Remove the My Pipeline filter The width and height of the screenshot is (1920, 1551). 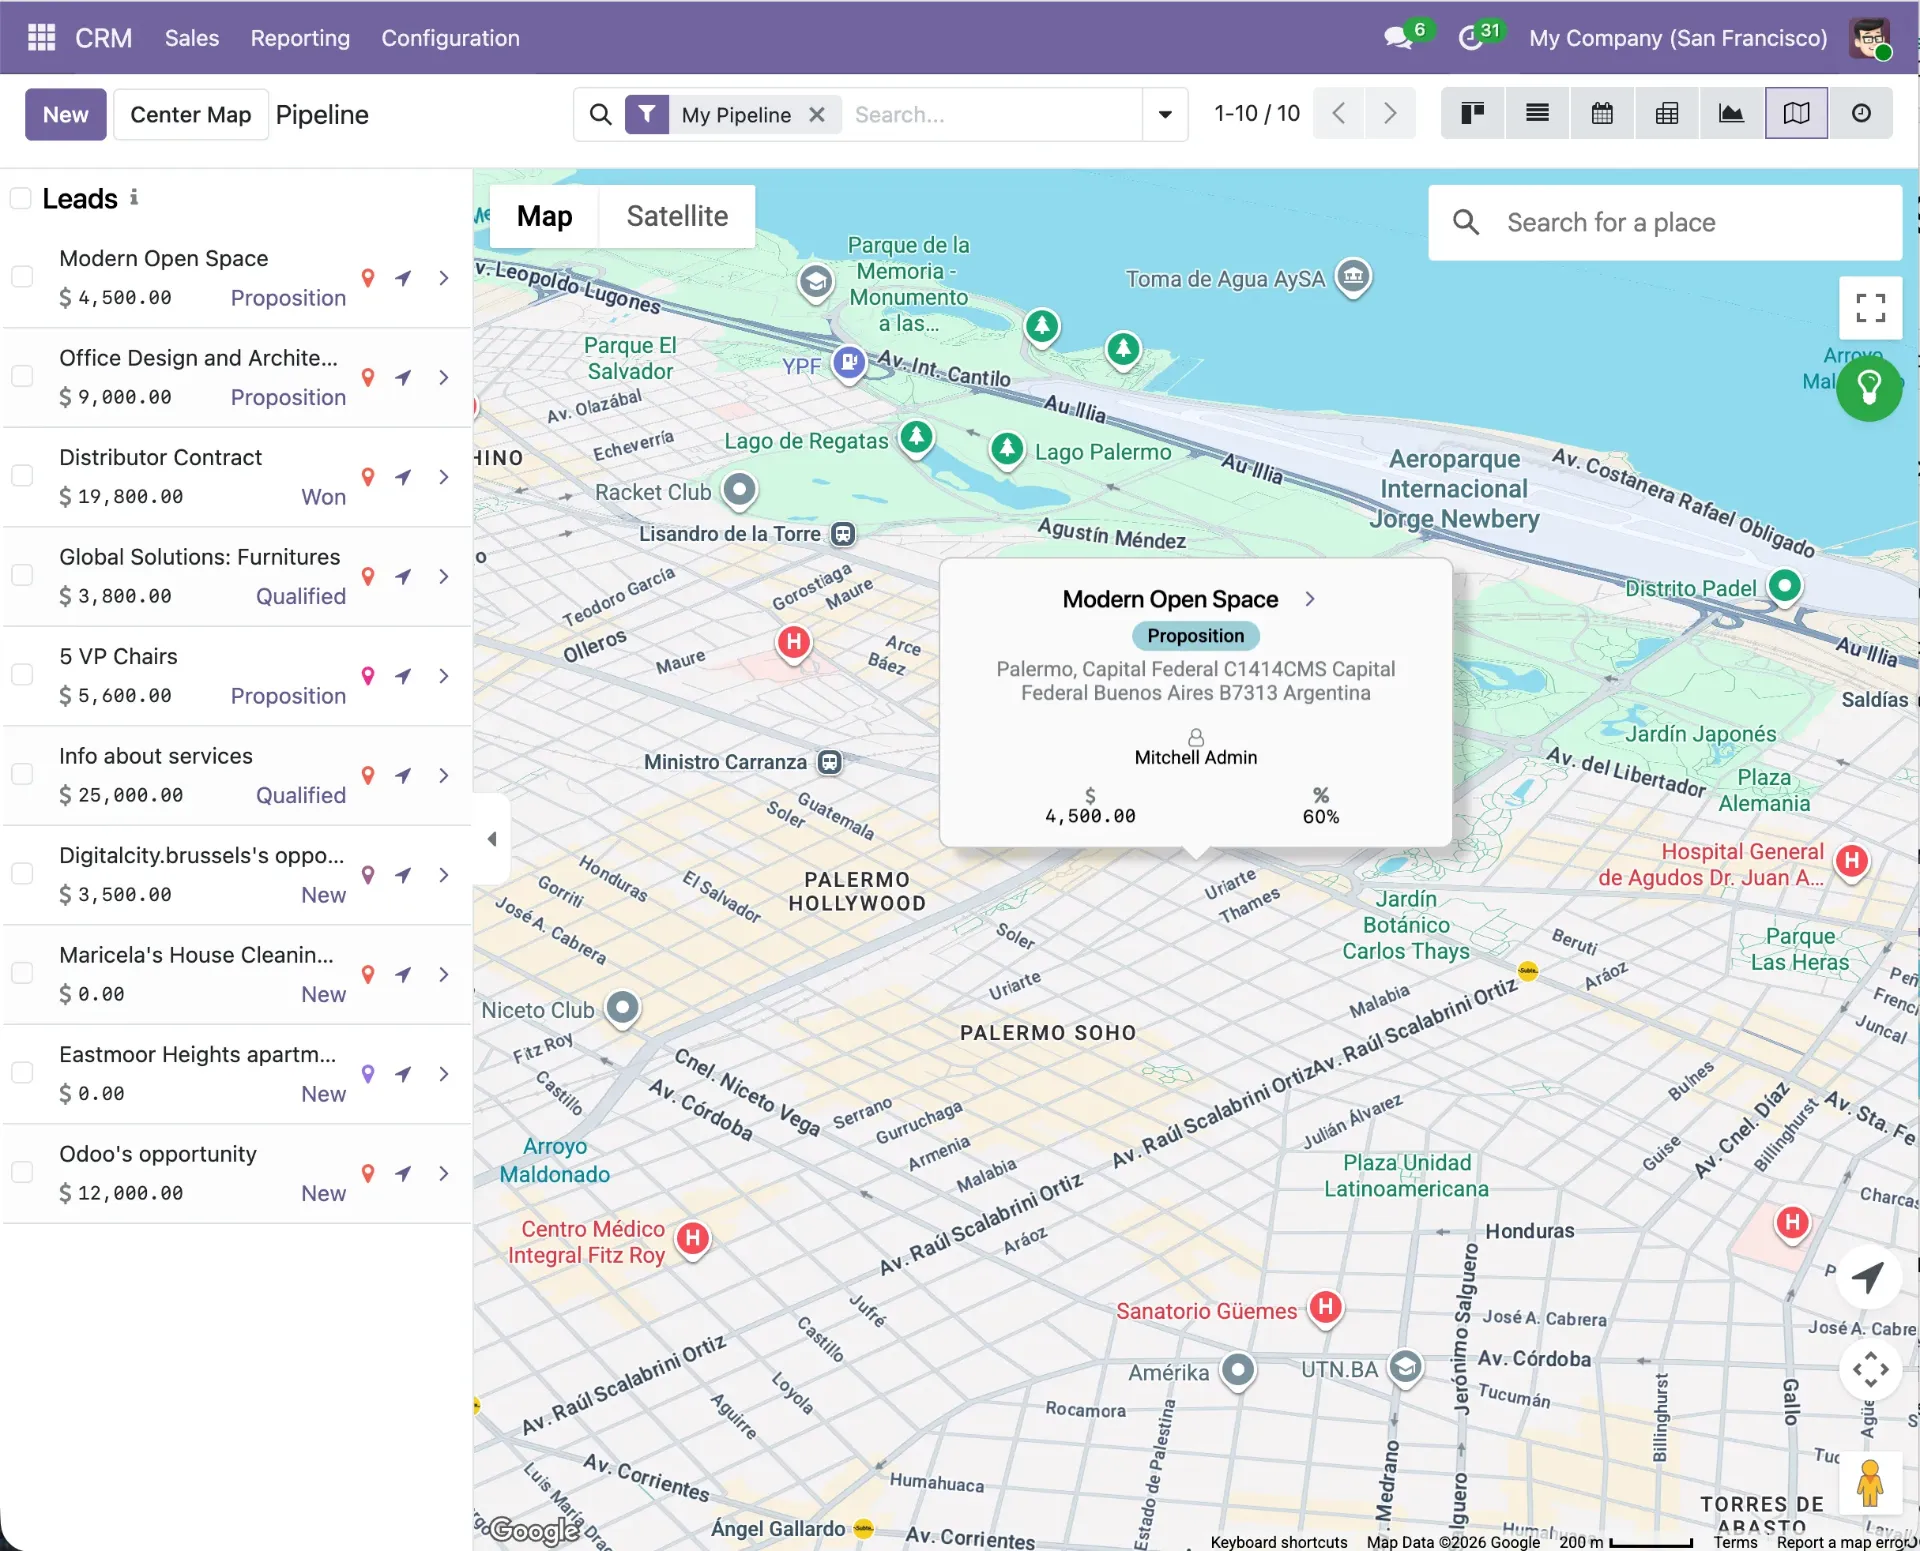tap(817, 115)
